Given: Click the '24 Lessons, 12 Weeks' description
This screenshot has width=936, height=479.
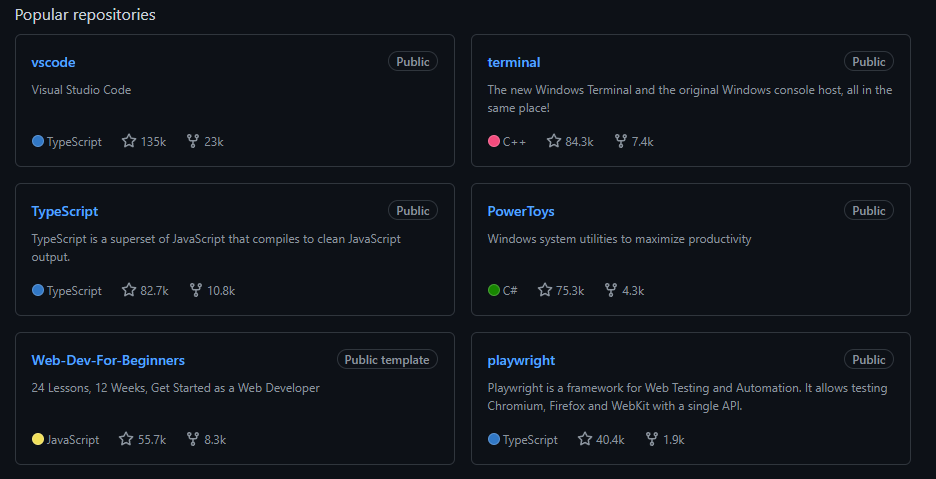Looking at the screenshot, I should tap(176, 388).
